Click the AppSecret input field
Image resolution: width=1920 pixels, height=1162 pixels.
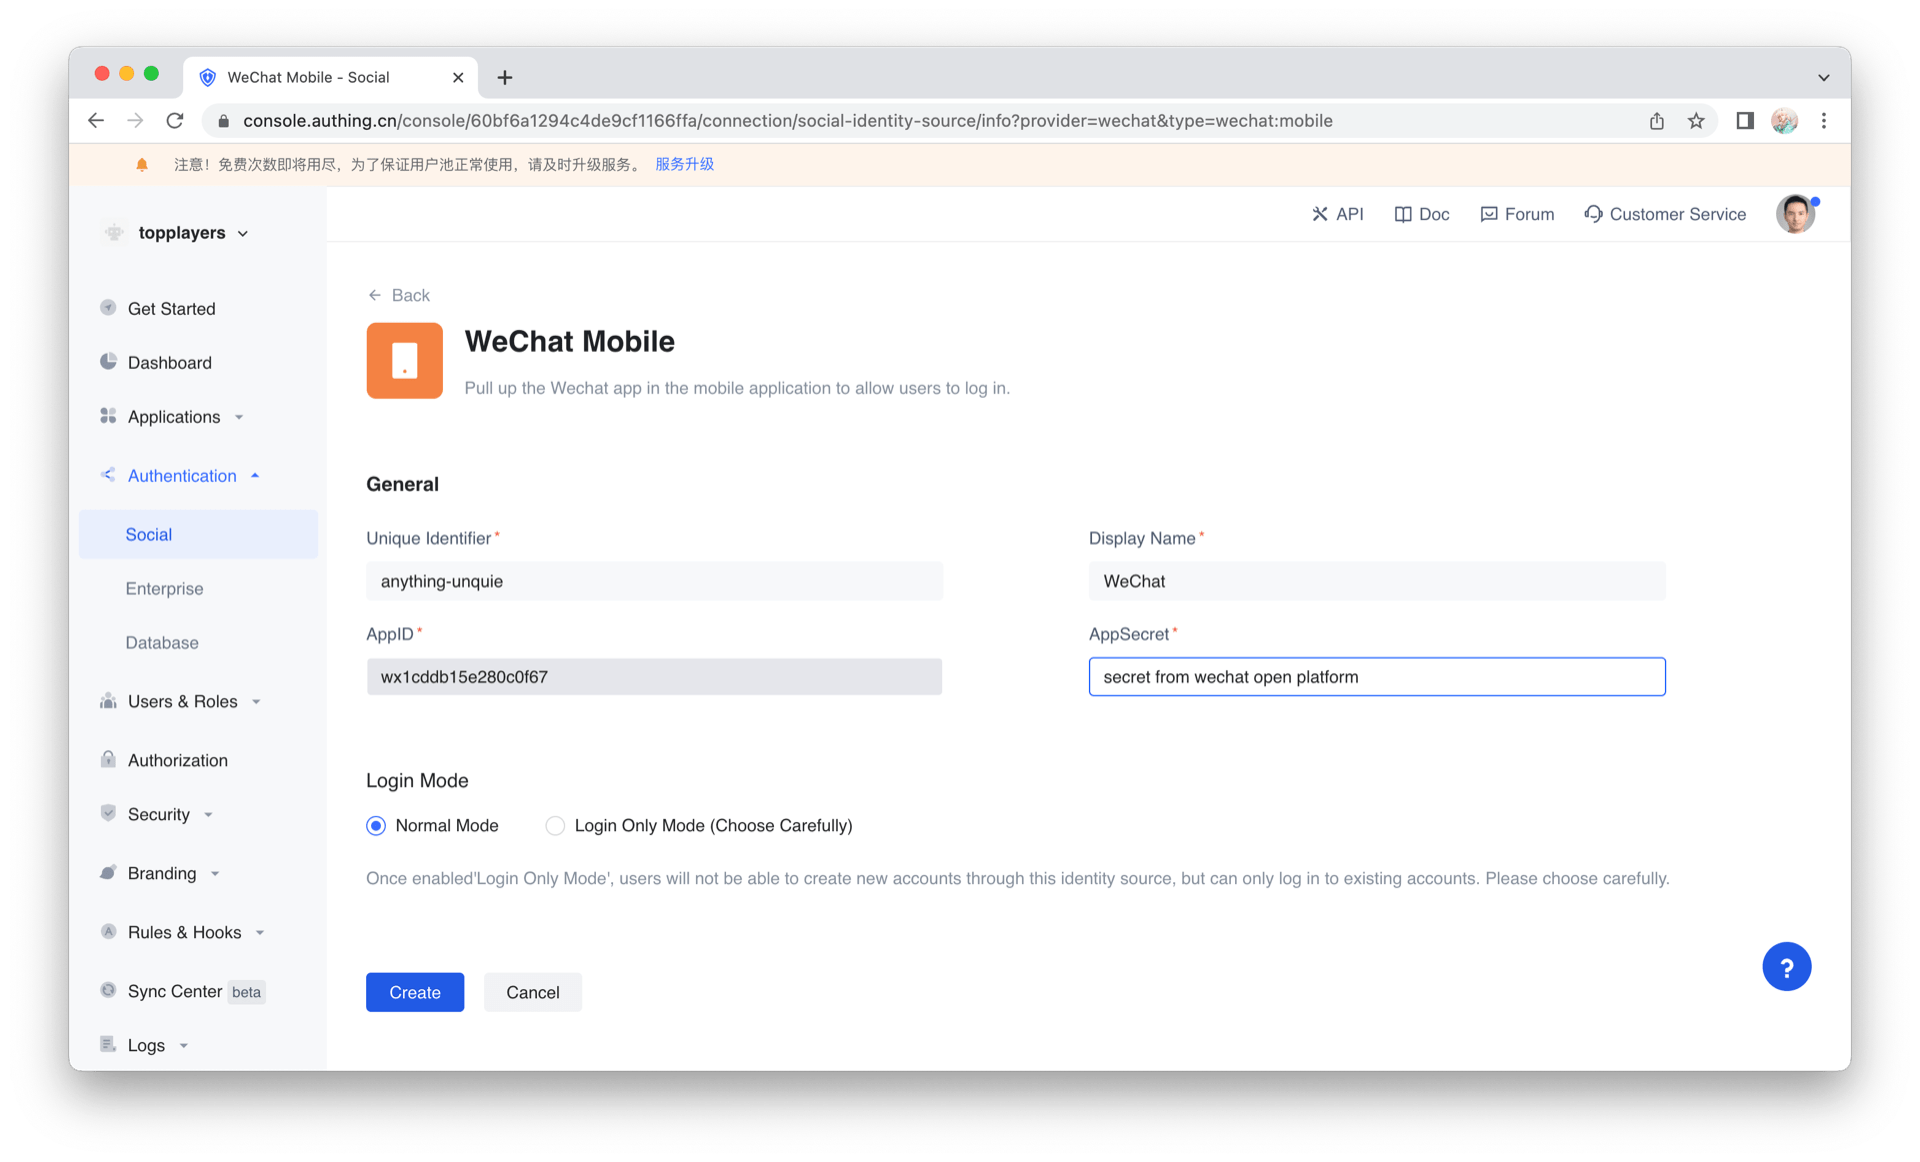click(x=1376, y=677)
